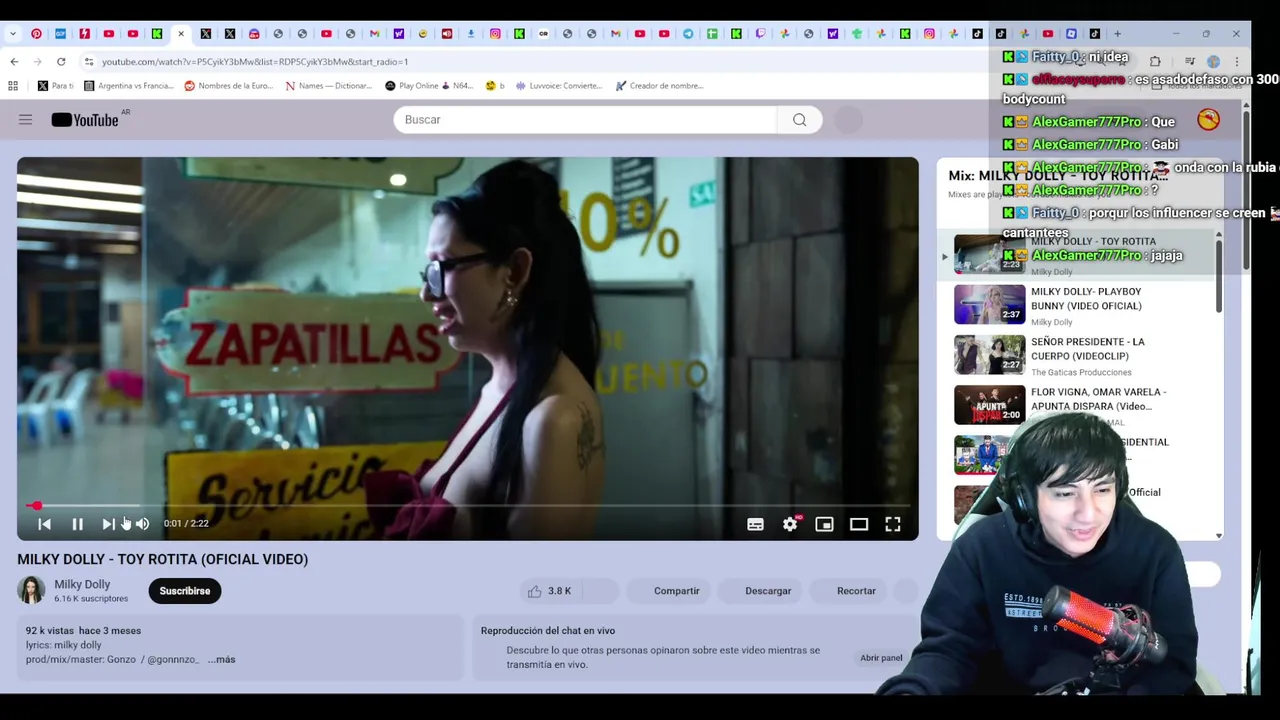Mute the video with the speaker icon
The width and height of the screenshot is (1280, 720).
(x=142, y=524)
